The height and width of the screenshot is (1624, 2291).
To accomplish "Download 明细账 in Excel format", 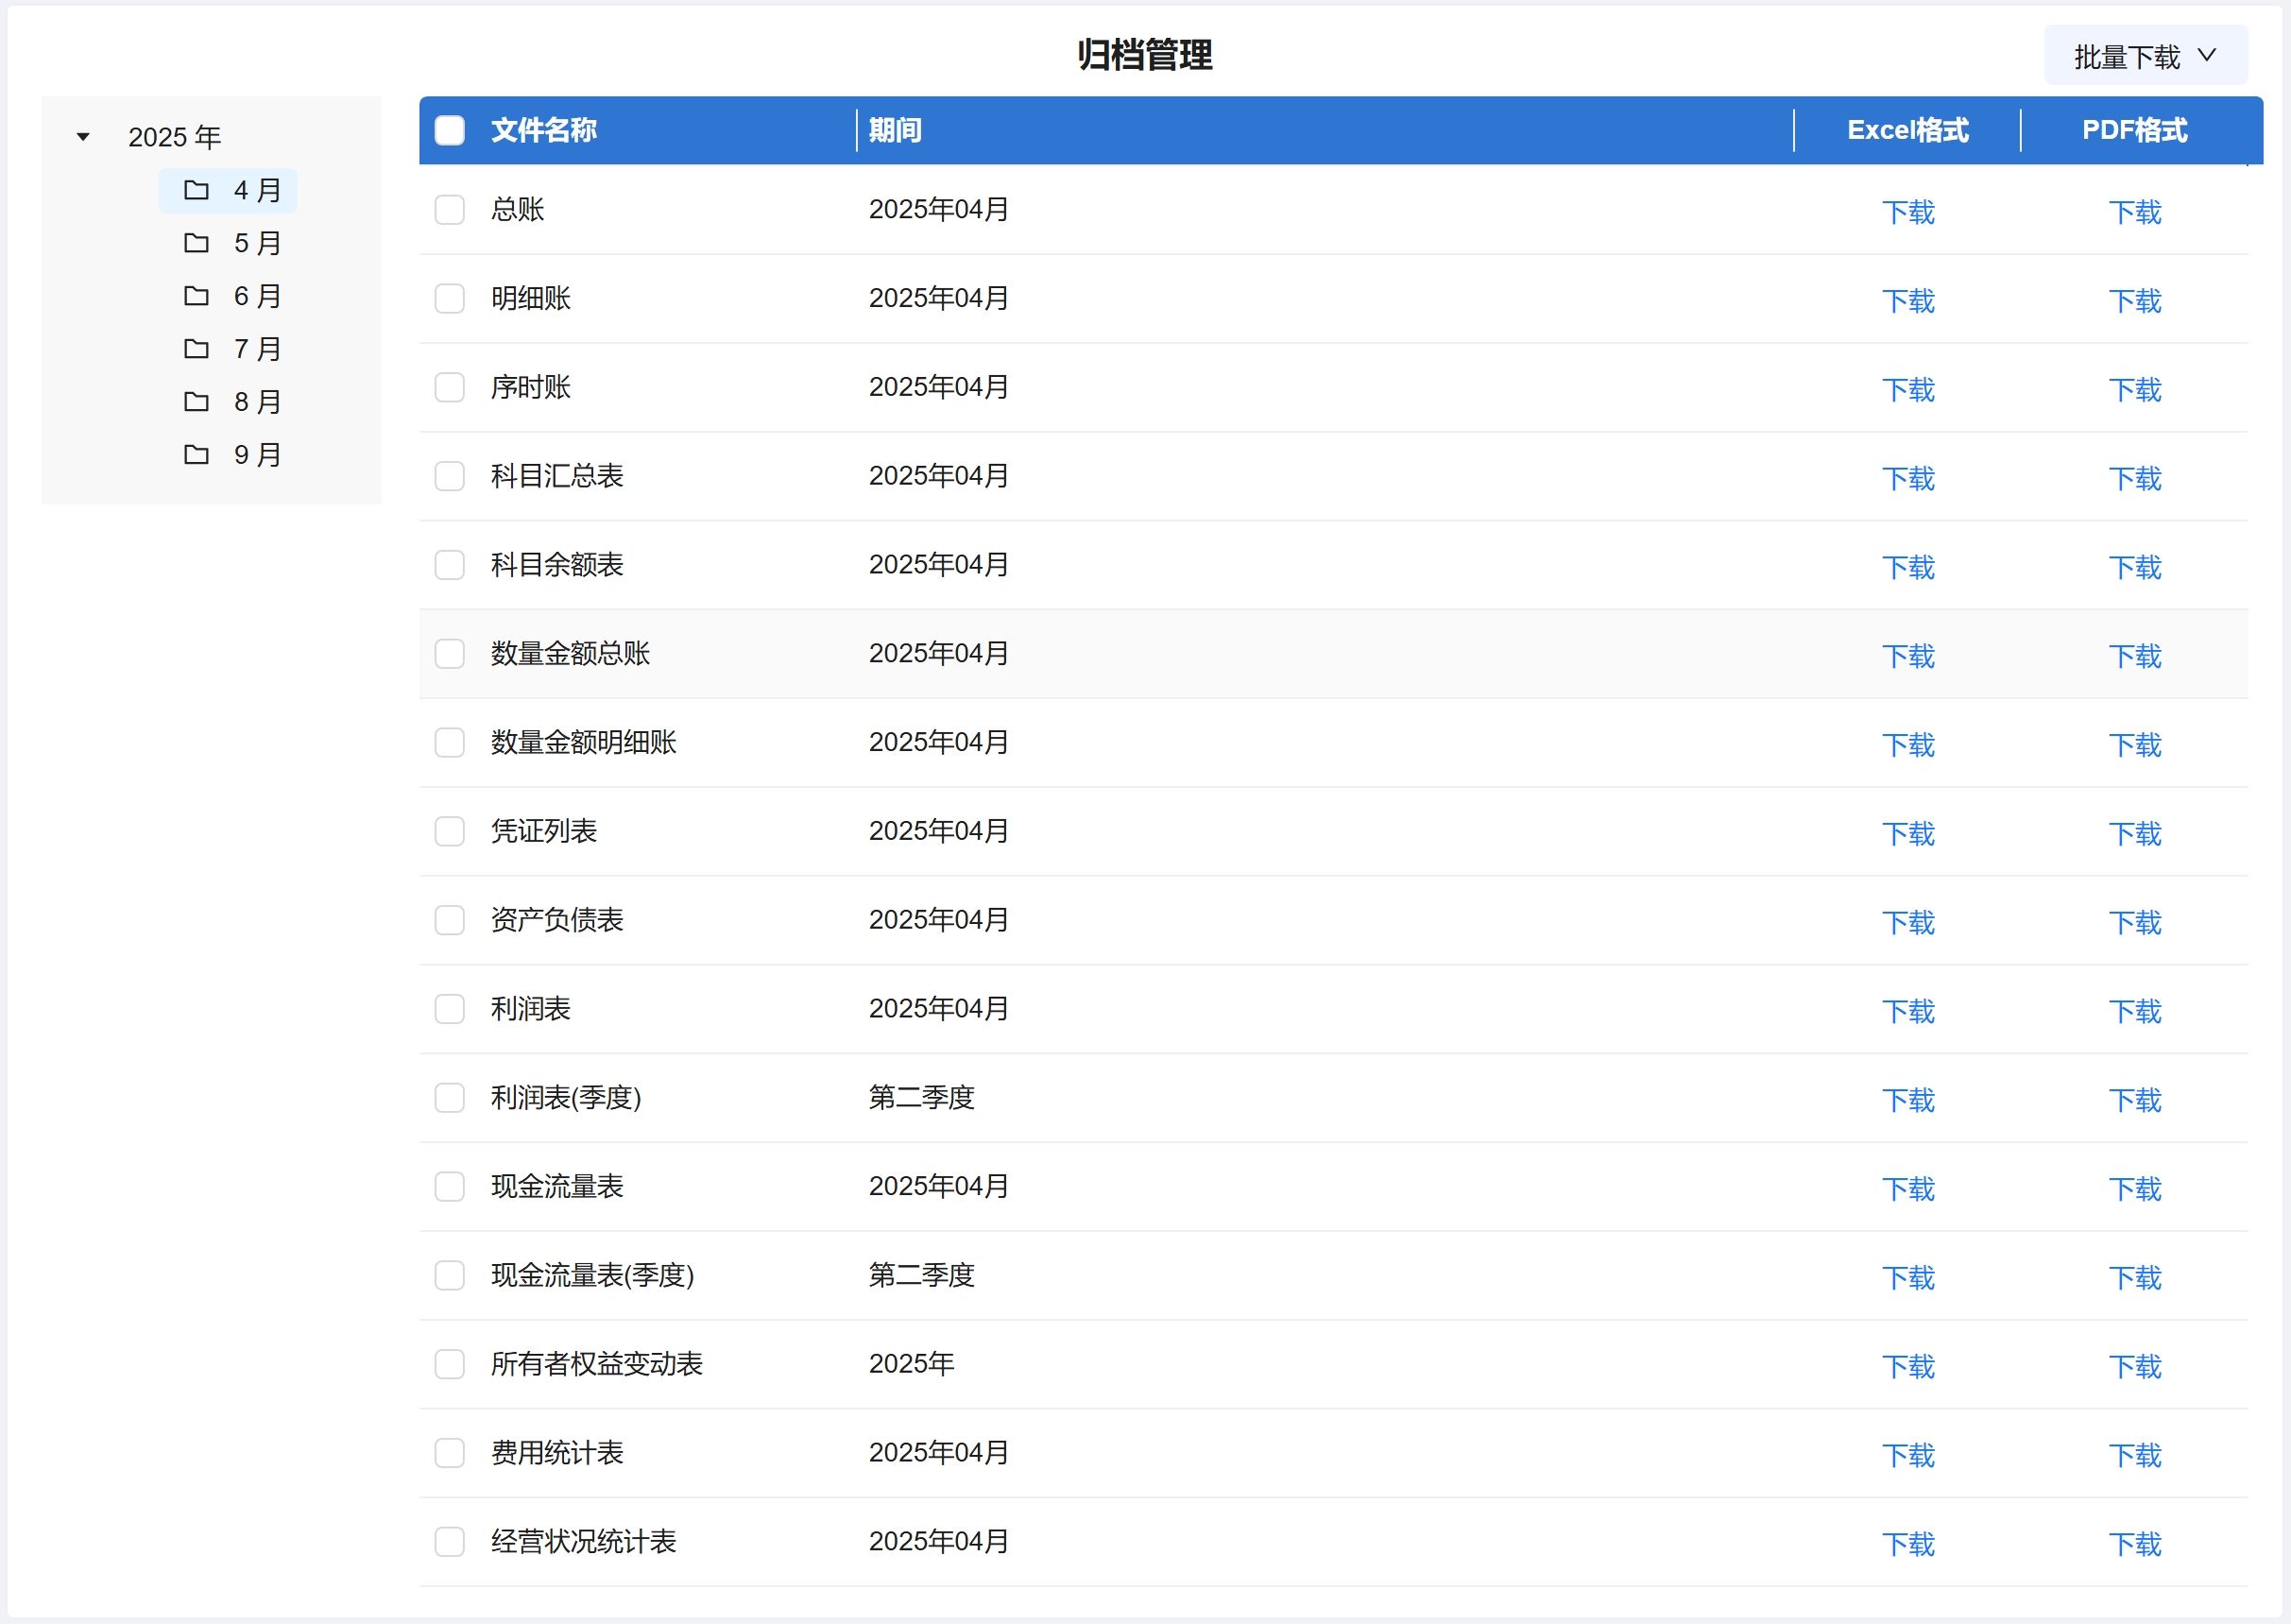I will click(x=1908, y=301).
